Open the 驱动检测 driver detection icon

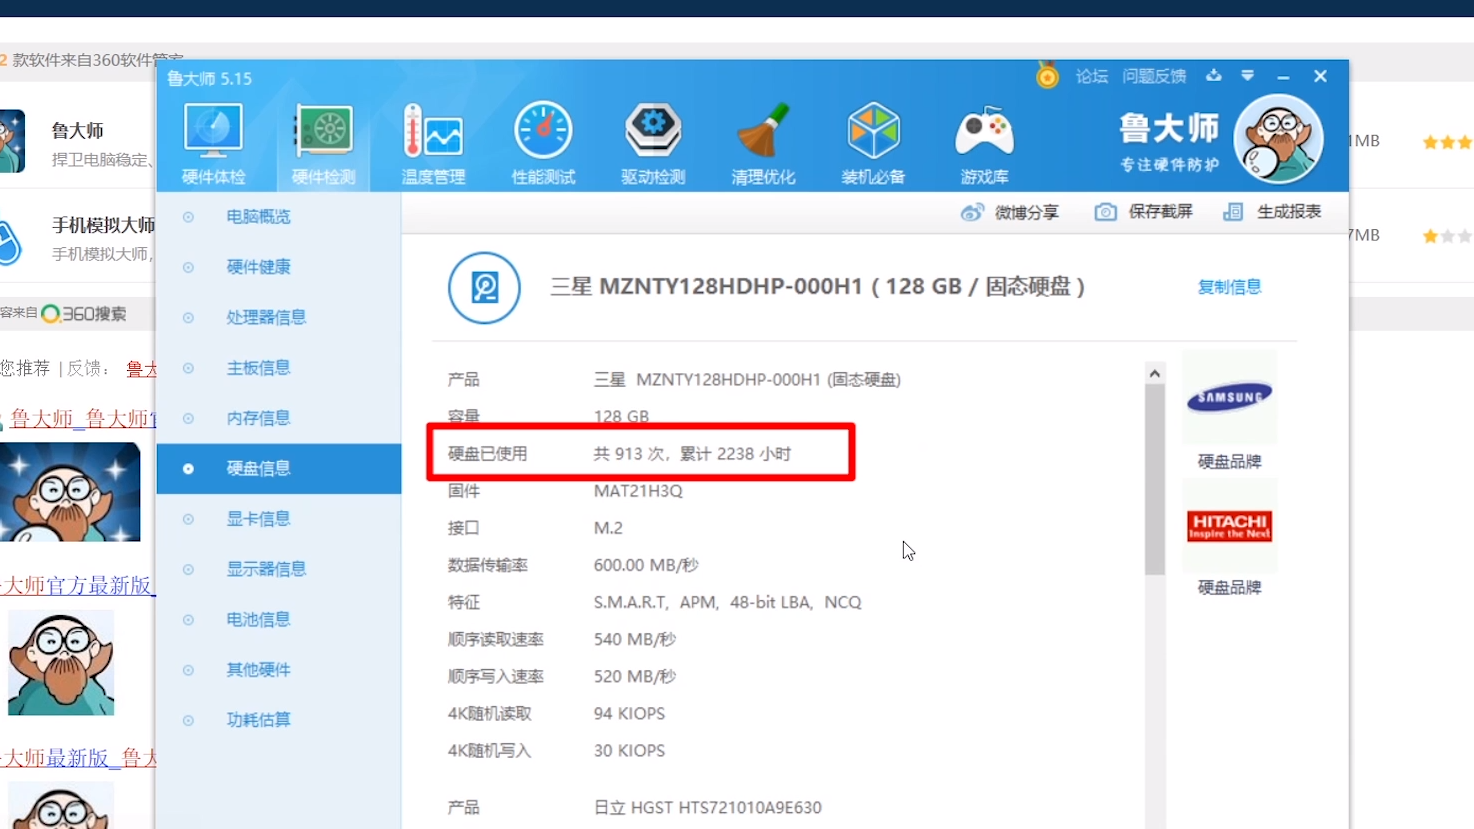[x=653, y=143]
